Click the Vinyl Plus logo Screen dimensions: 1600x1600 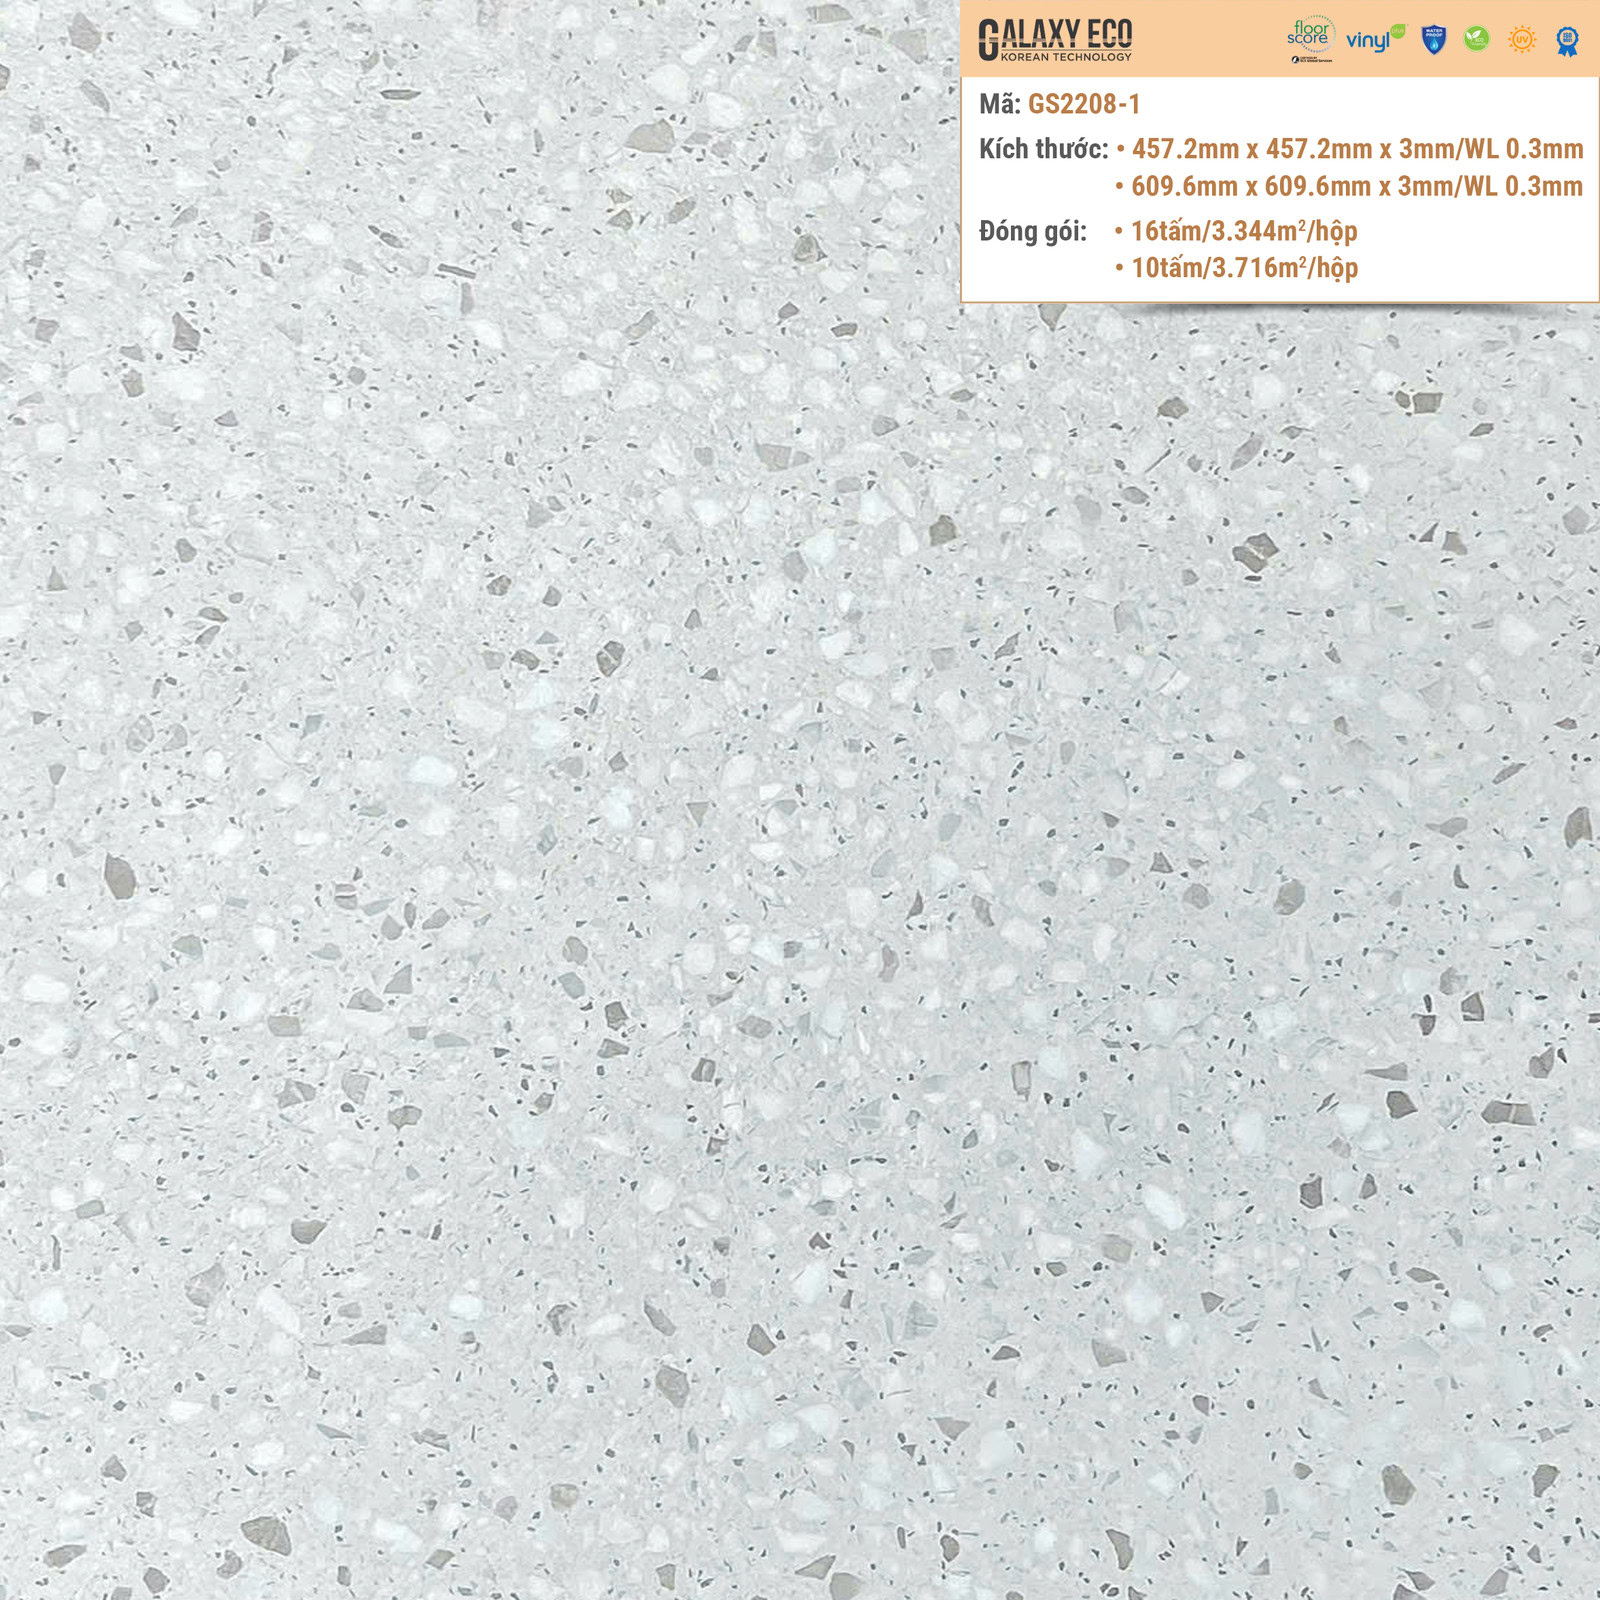(x=1374, y=39)
